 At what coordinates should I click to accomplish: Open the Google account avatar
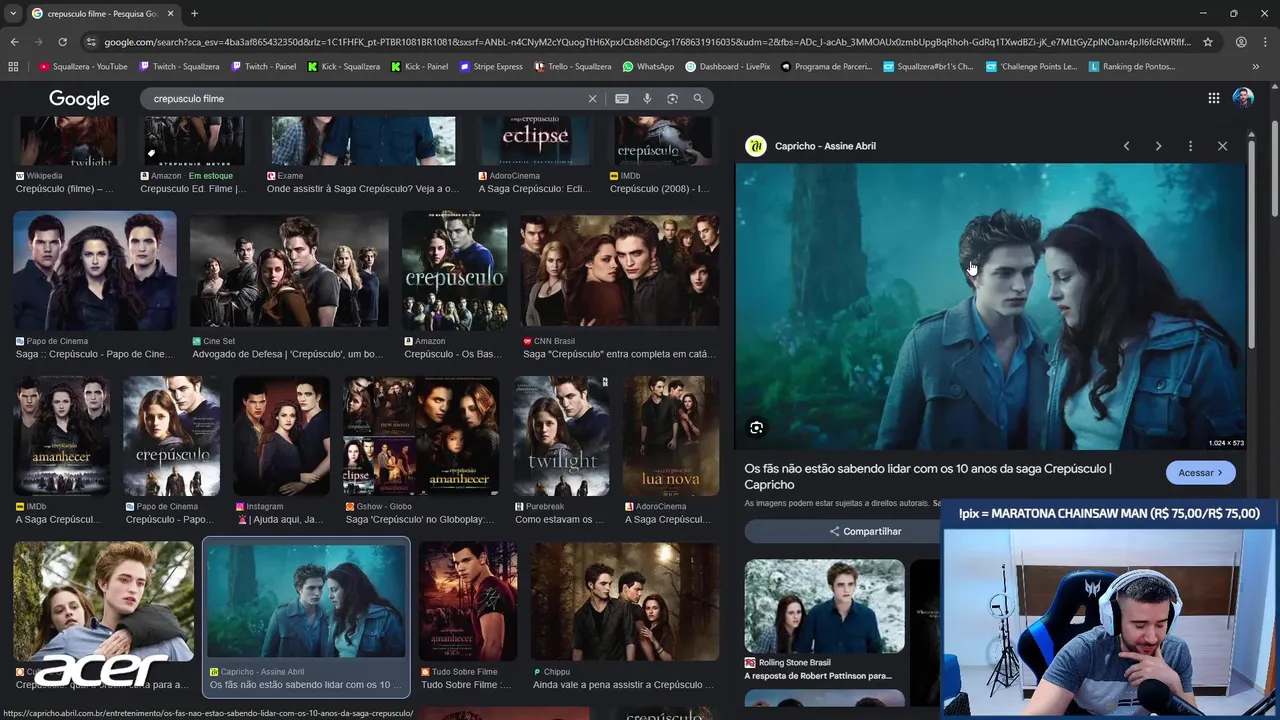coord(1243,97)
